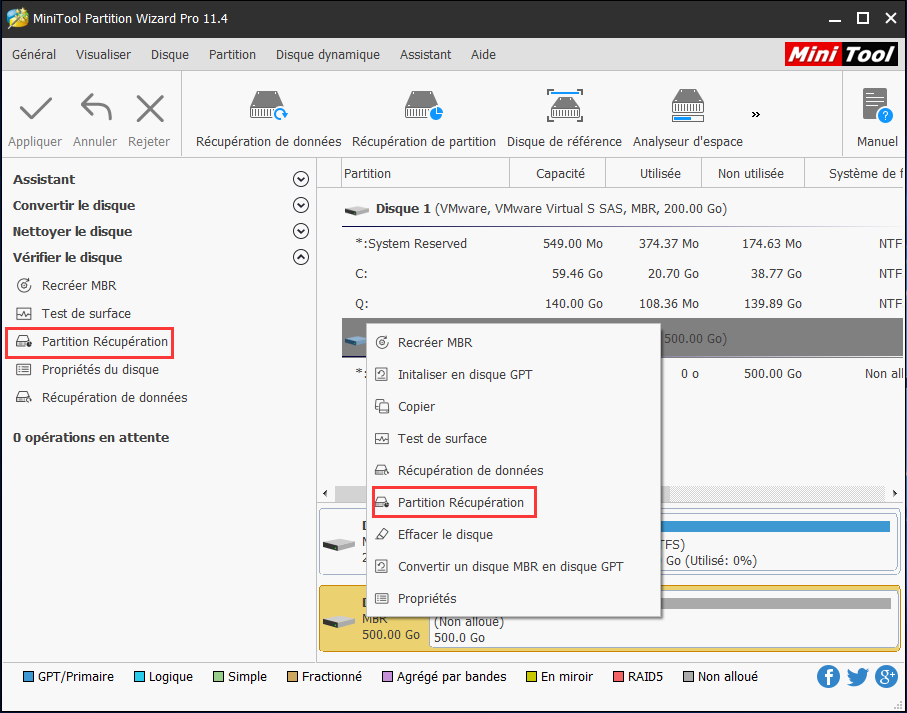Click horizontal scrollbar left arrow
This screenshot has height=713, width=907.
point(326,493)
